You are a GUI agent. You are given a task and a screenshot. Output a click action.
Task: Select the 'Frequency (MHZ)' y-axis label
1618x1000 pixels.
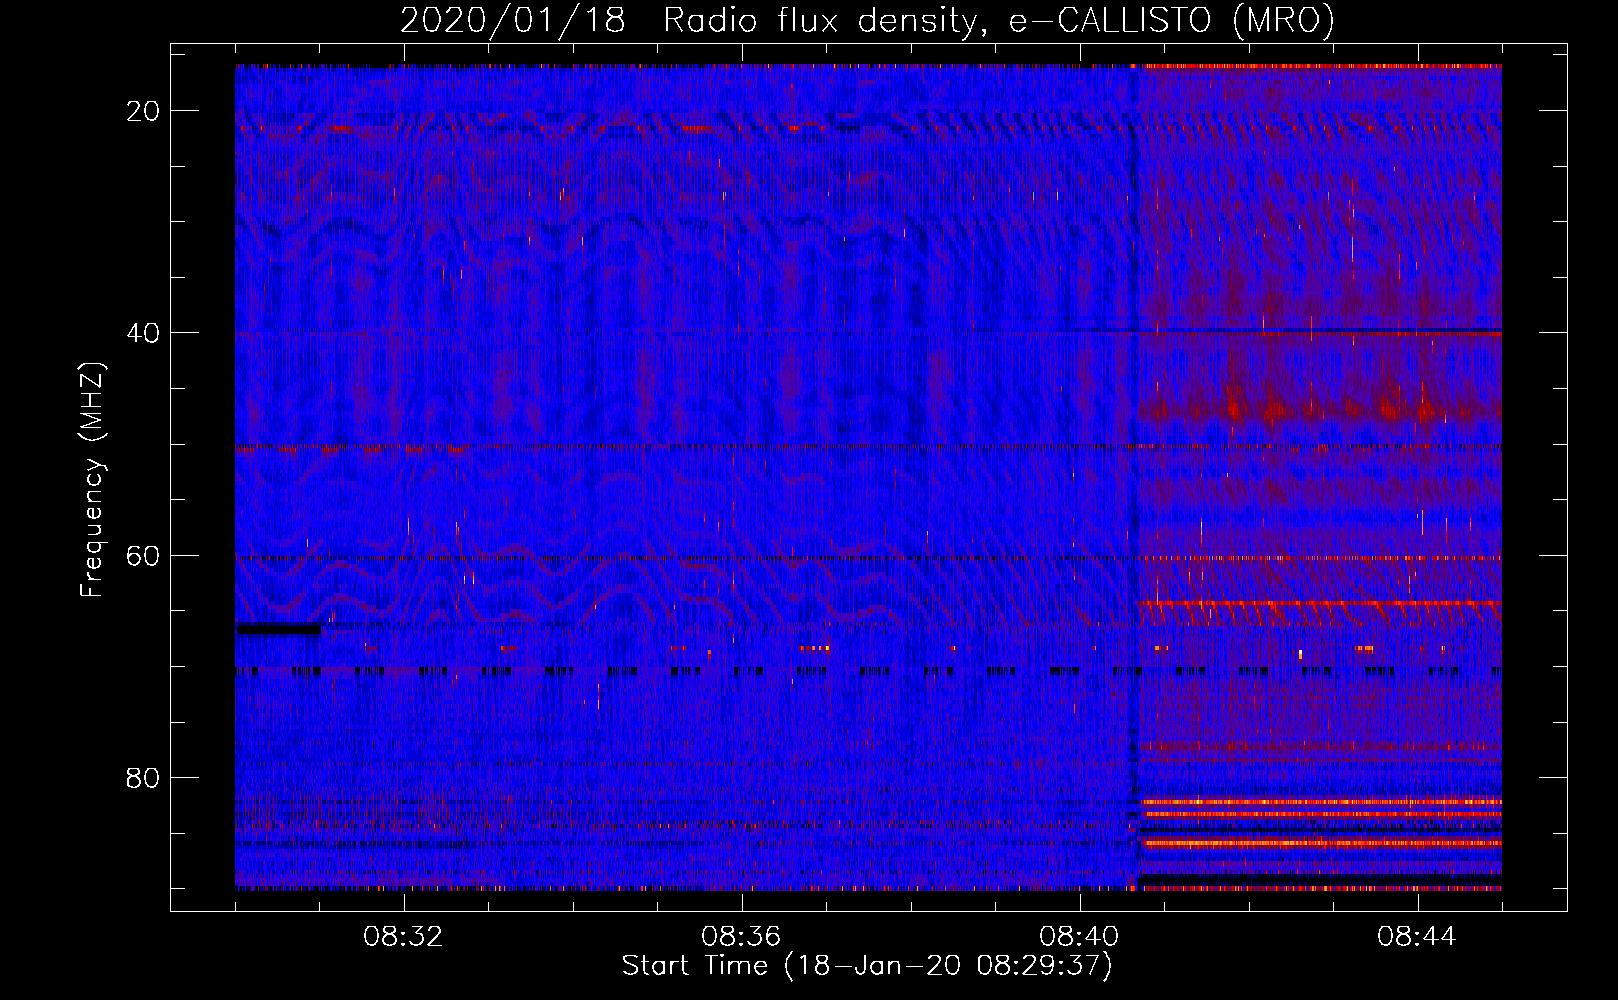coord(92,479)
